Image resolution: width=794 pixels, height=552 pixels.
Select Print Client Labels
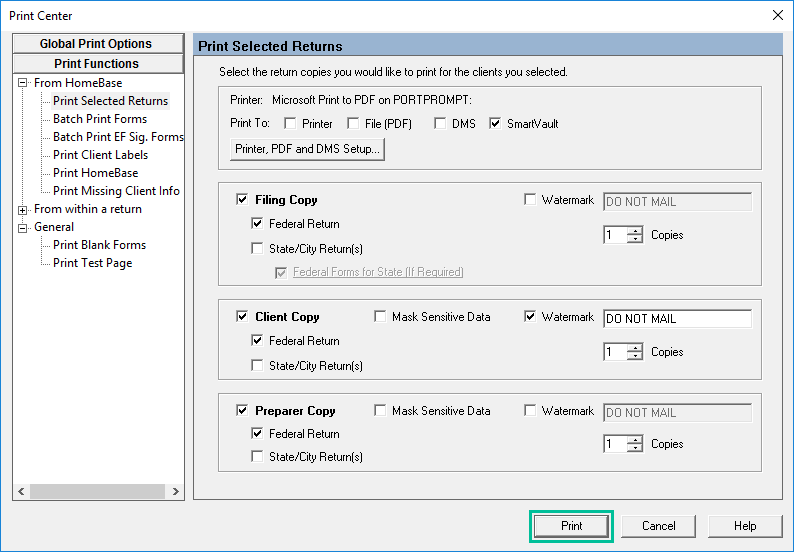point(100,155)
